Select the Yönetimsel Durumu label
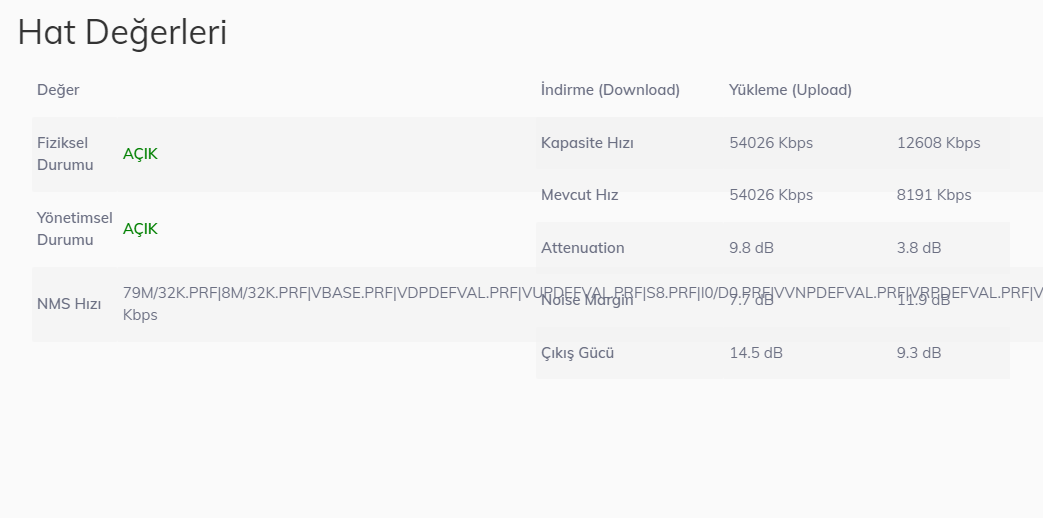The width and height of the screenshot is (1043, 518). click(74, 229)
